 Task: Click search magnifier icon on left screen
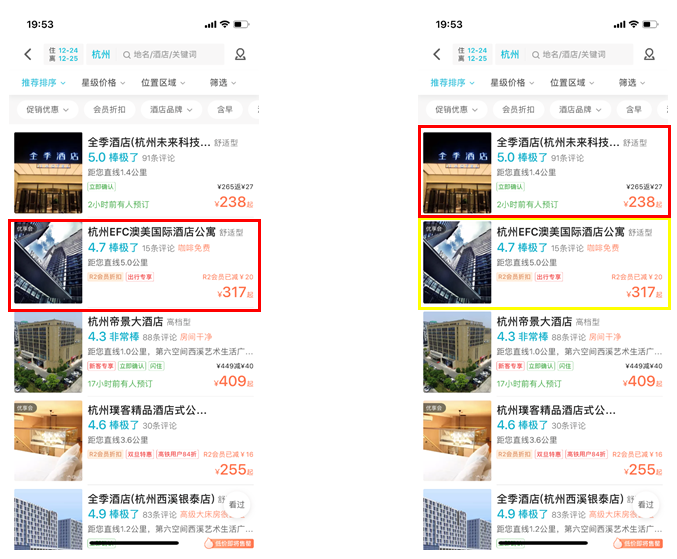coord(127,55)
